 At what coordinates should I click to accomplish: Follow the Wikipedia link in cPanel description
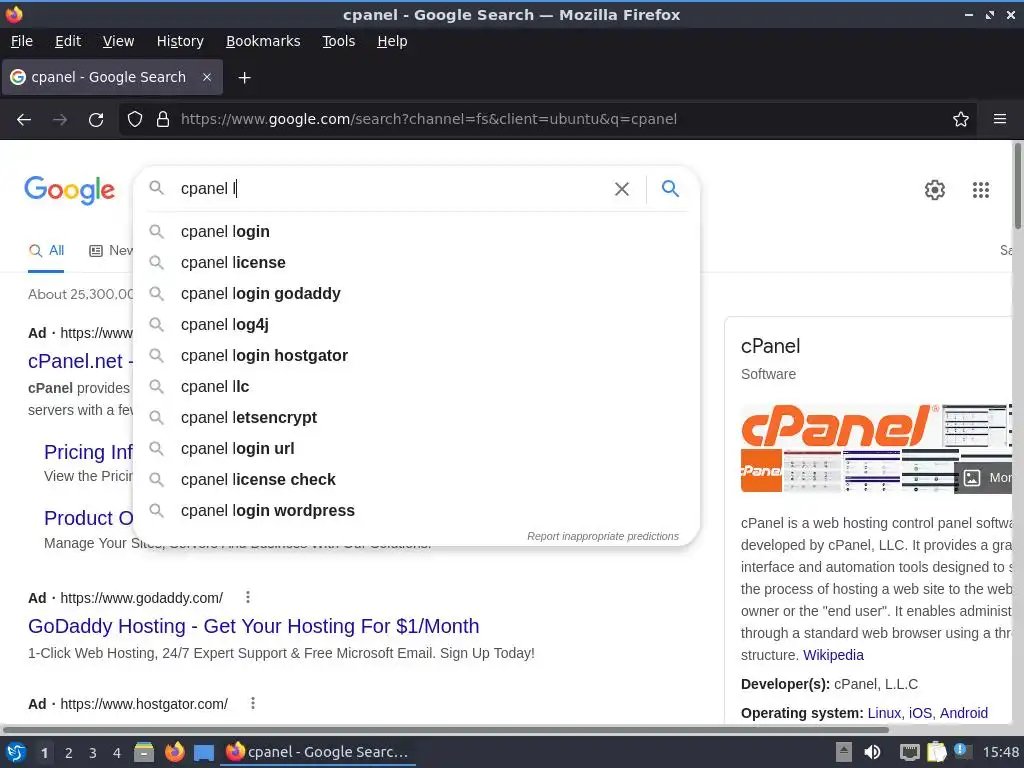(833, 655)
